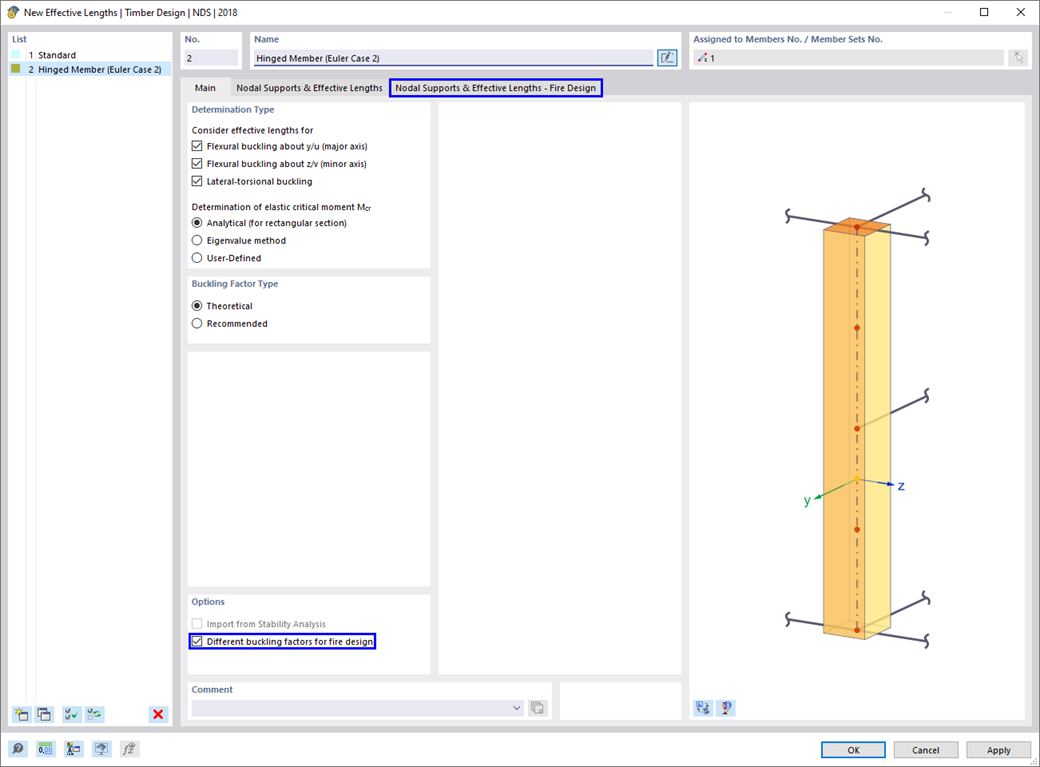Click the new effective length item icon
The width and height of the screenshot is (1040, 767).
click(21, 715)
